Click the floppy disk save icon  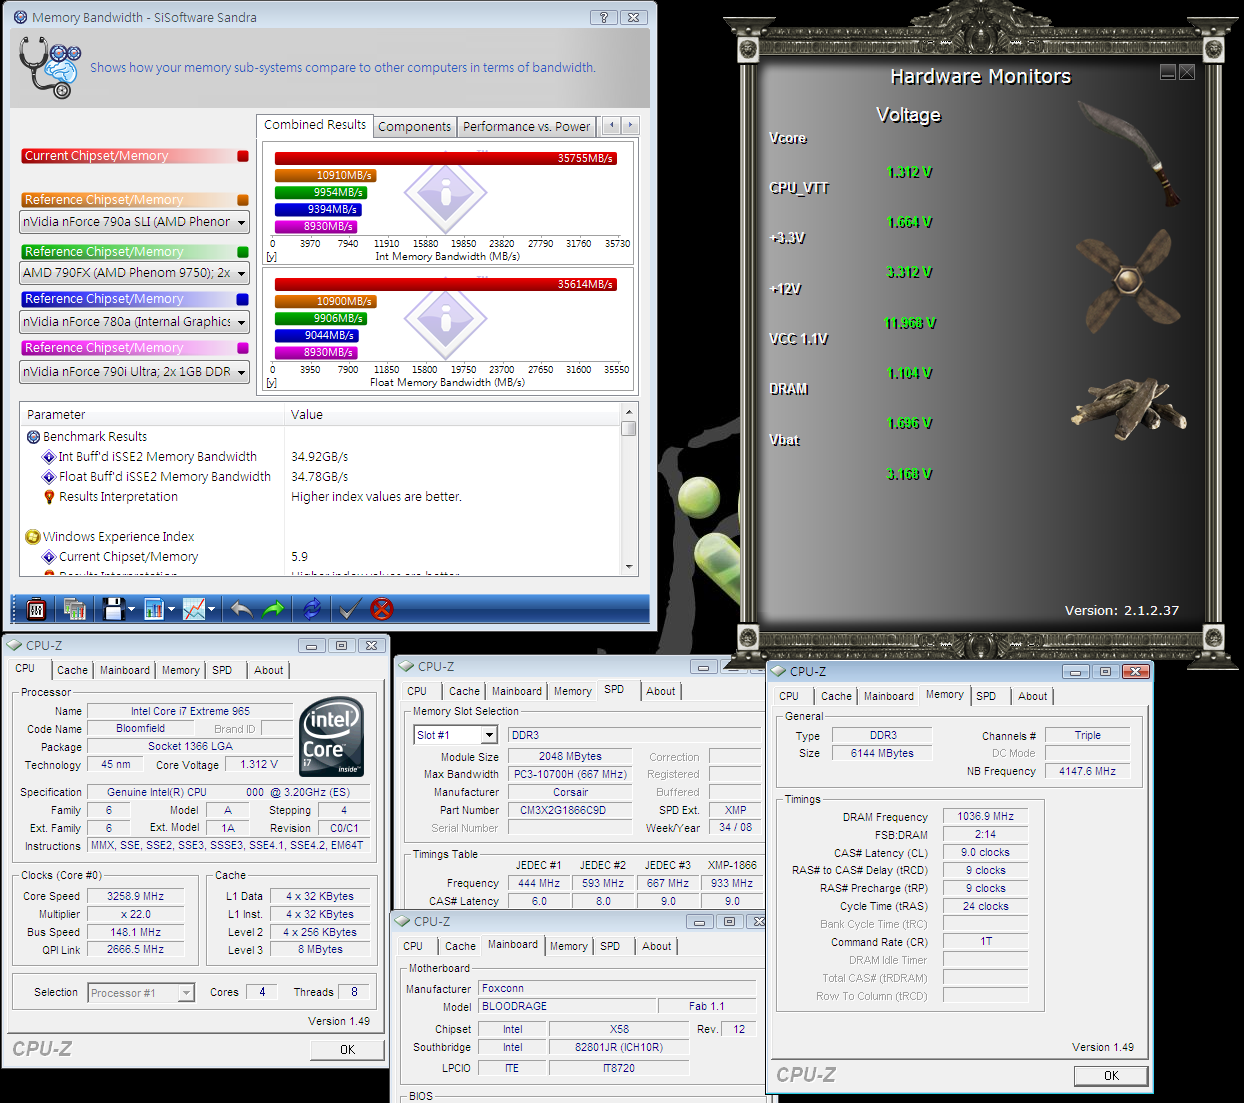[113, 609]
